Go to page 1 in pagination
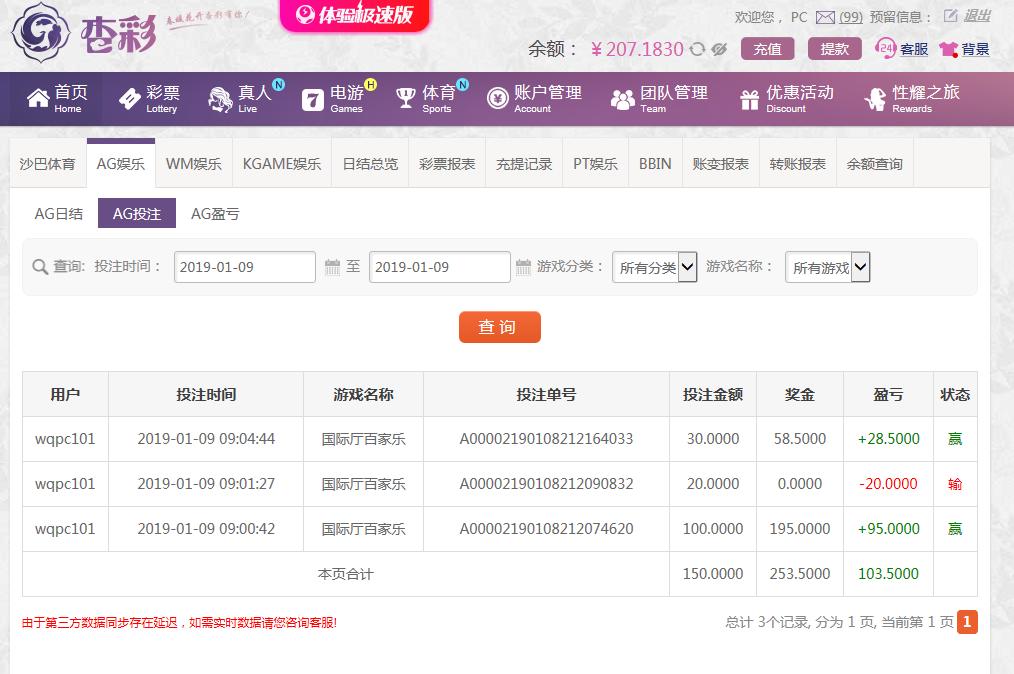Viewport: 1014px width, 674px height. (x=967, y=622)
